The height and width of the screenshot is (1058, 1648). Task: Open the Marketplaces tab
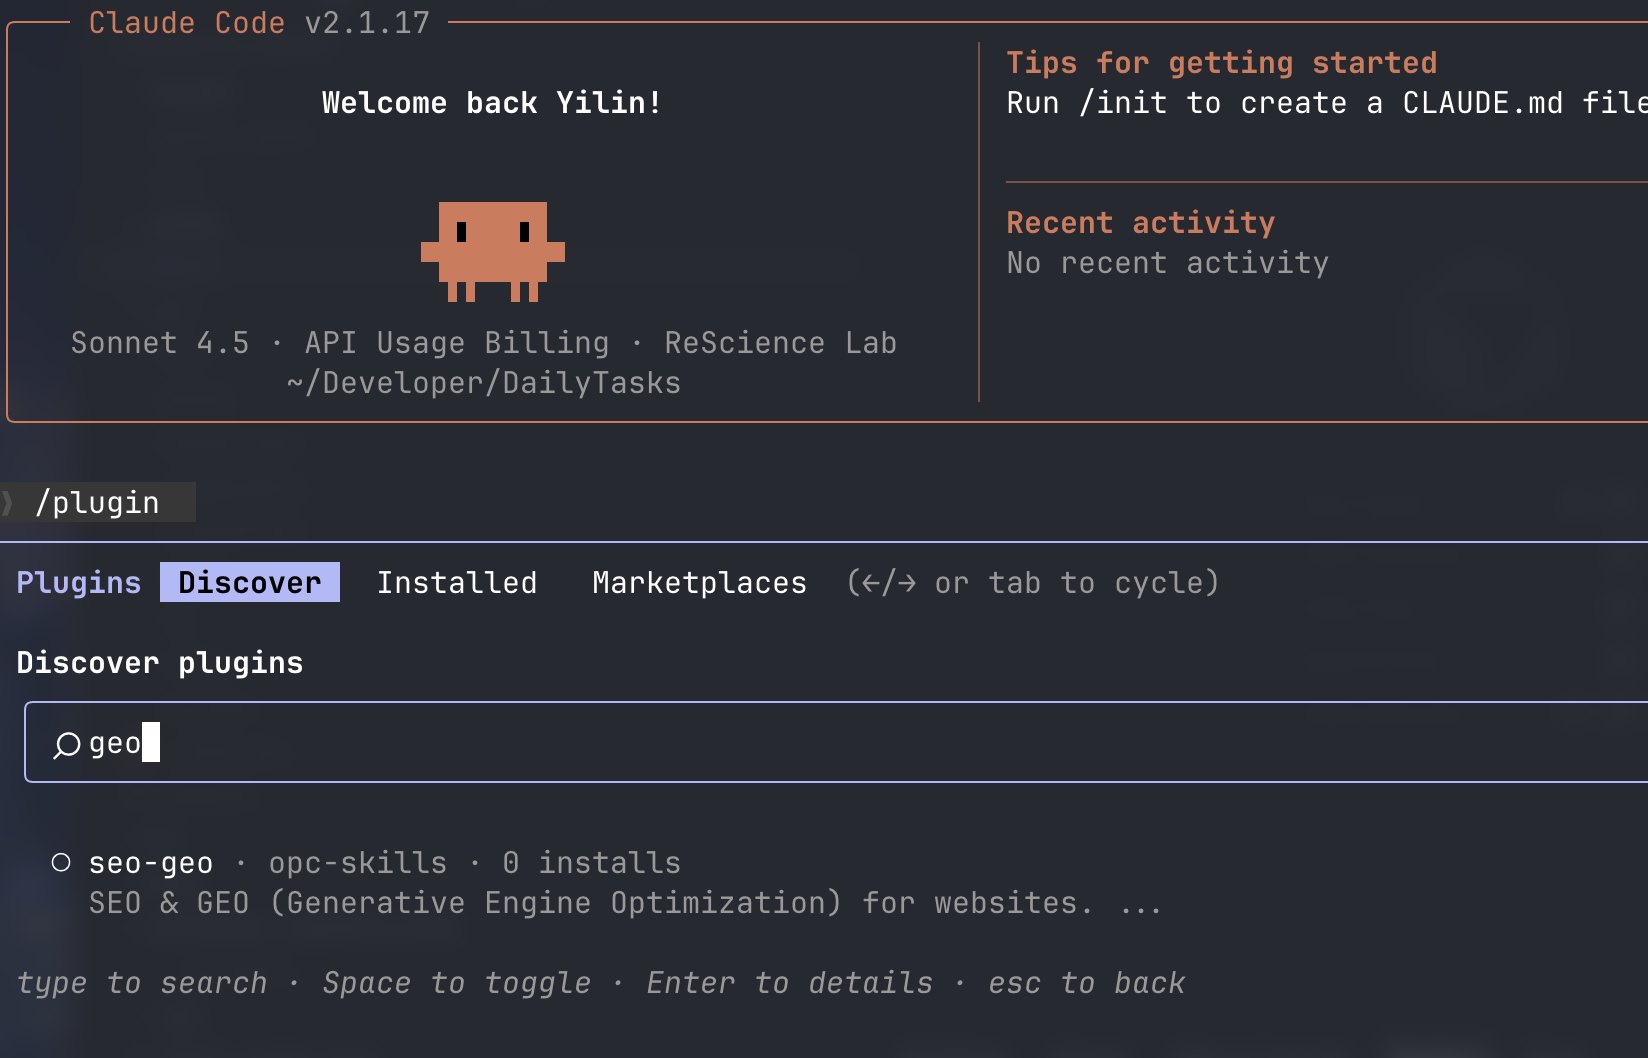699,582
